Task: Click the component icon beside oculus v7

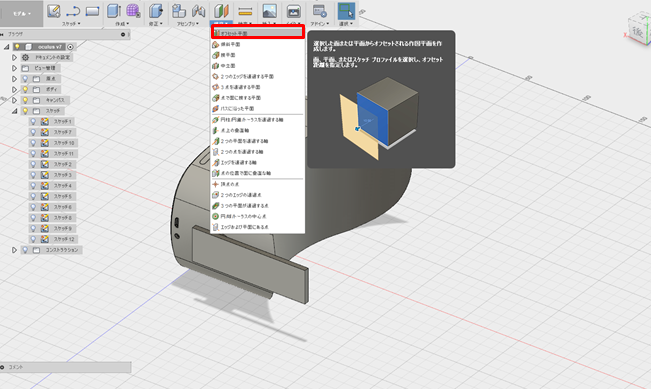Action: (x=28, y=47)
